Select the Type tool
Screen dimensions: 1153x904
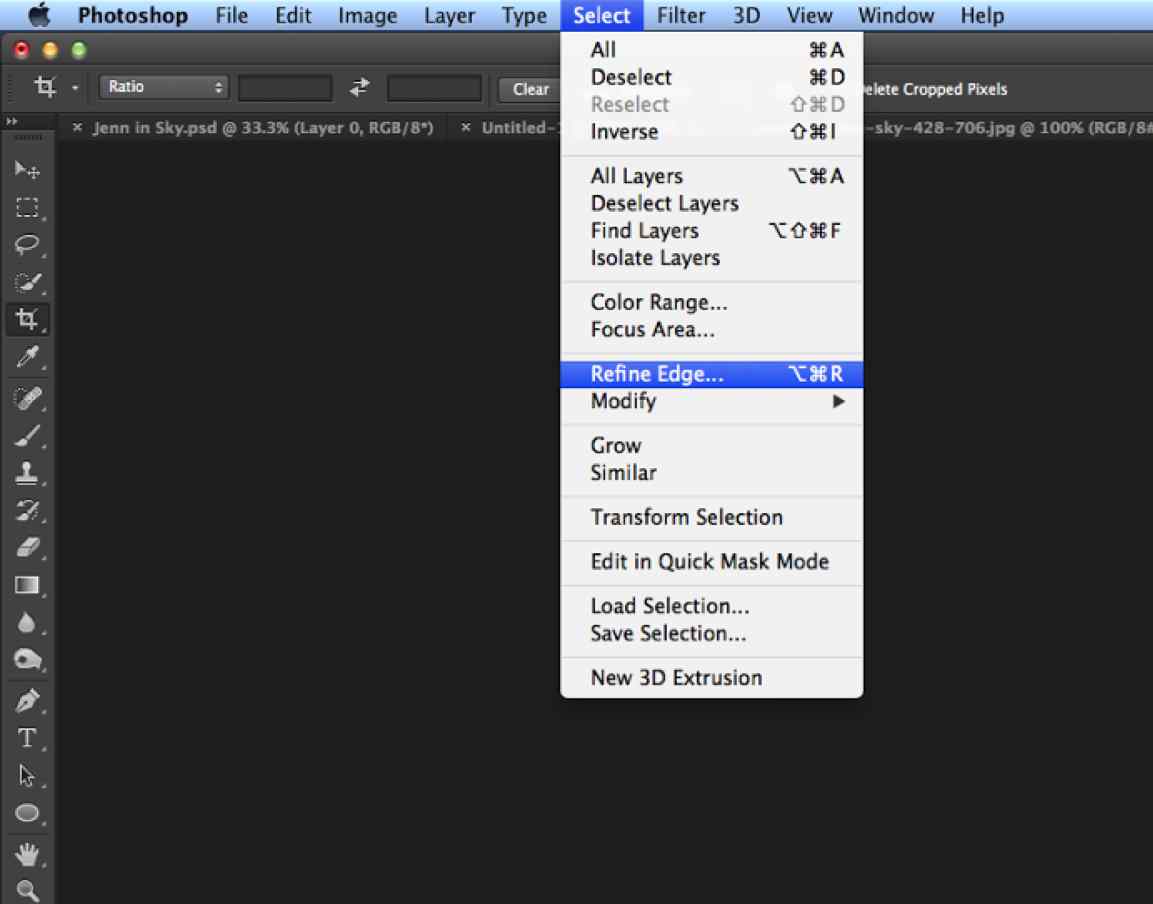point(27,738)
